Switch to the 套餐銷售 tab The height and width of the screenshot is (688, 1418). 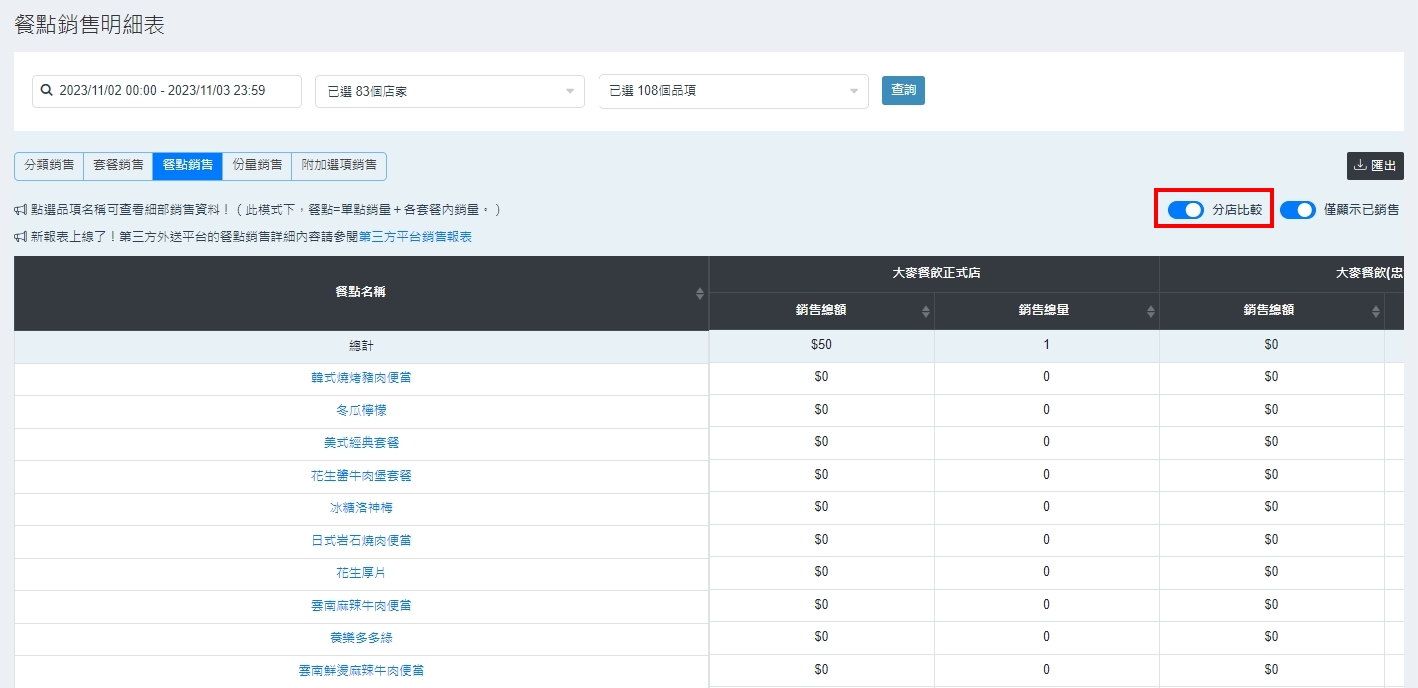[118, 165]
